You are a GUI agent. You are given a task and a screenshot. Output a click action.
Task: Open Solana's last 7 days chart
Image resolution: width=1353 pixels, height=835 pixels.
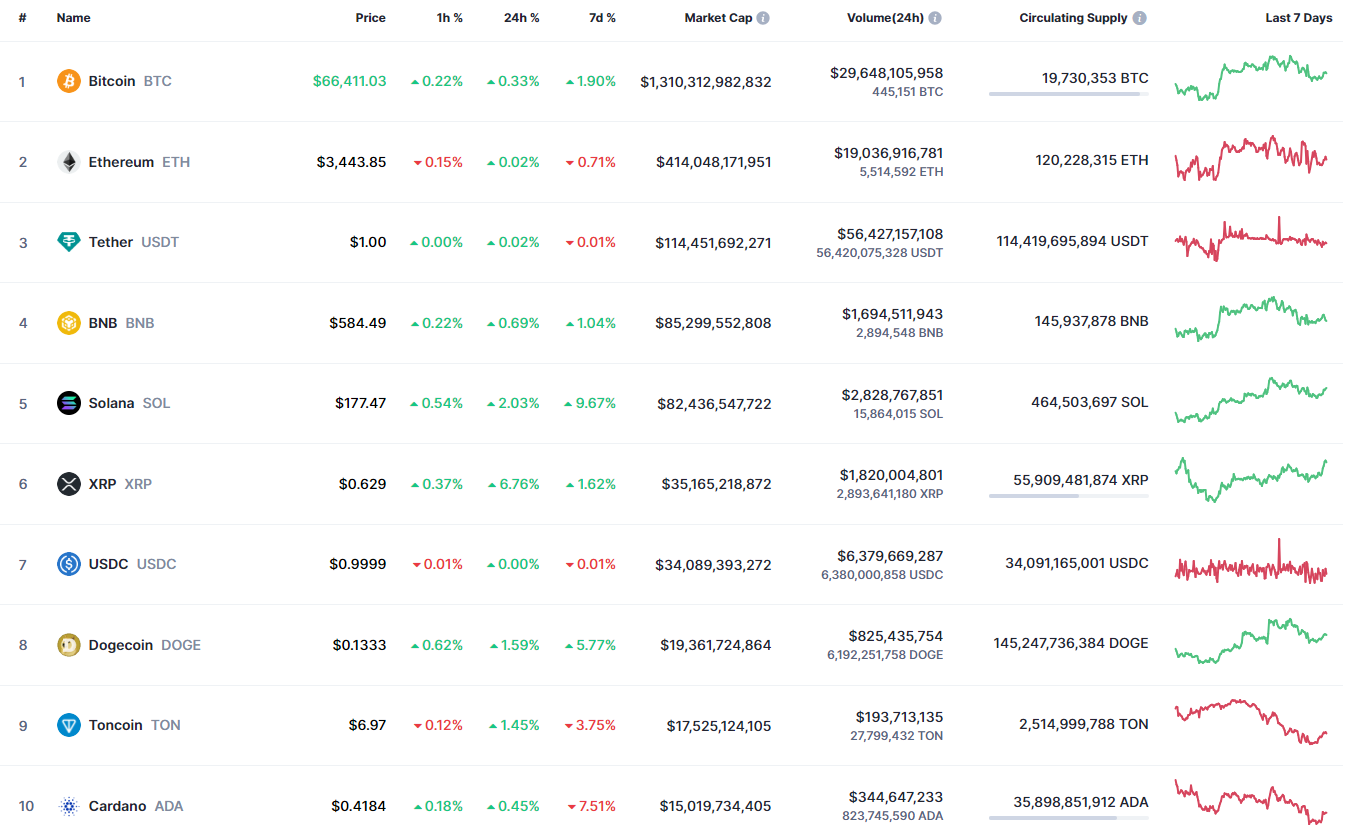[1251, 401]
